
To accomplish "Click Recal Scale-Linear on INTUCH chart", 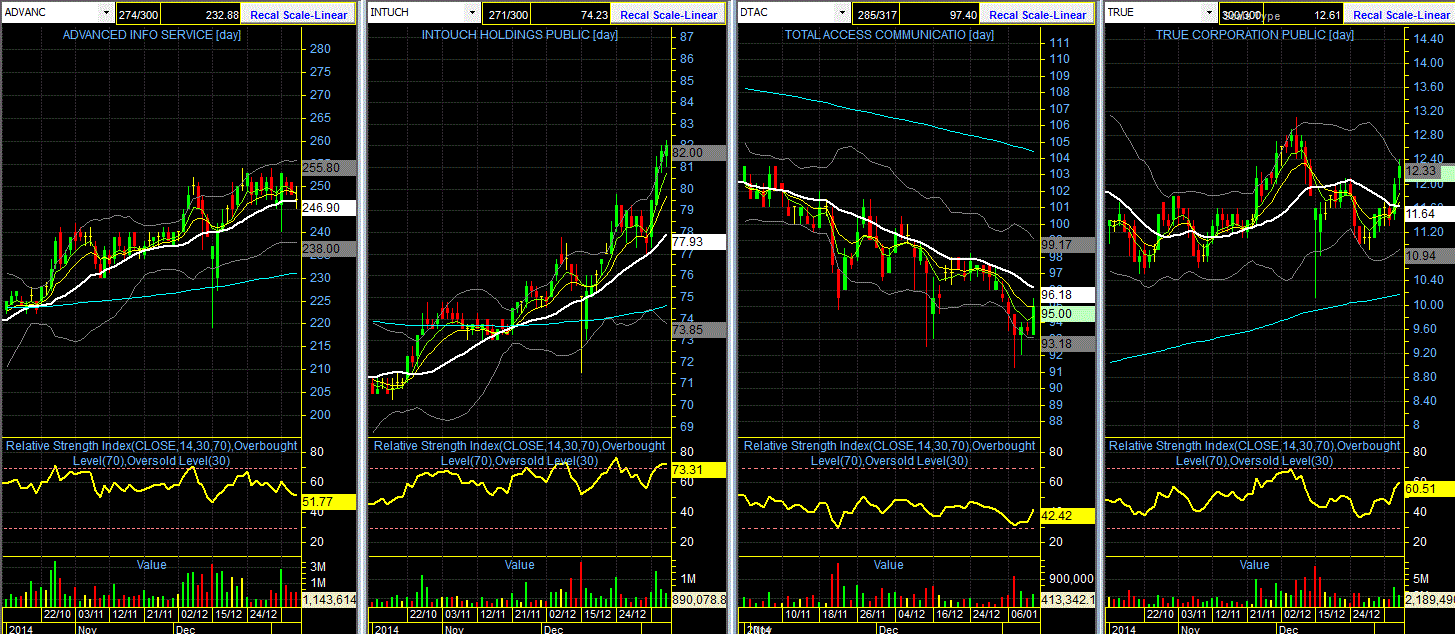I will click(667, 15).
